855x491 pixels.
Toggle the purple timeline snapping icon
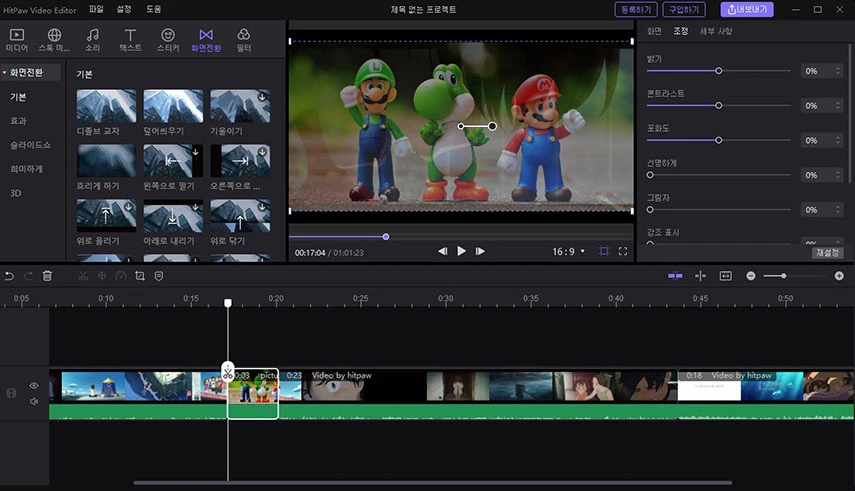pos(675,276)
